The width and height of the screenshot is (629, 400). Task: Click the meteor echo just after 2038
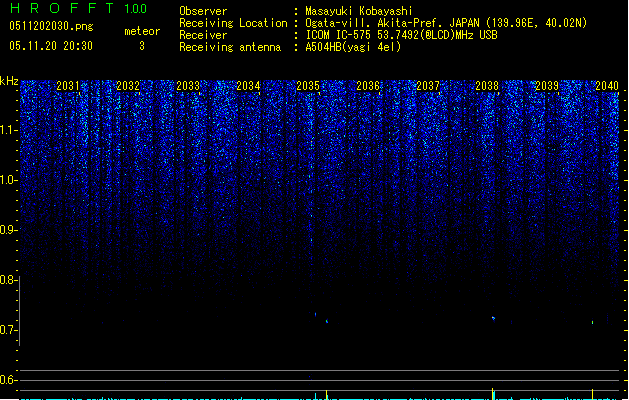pos(493,319)
